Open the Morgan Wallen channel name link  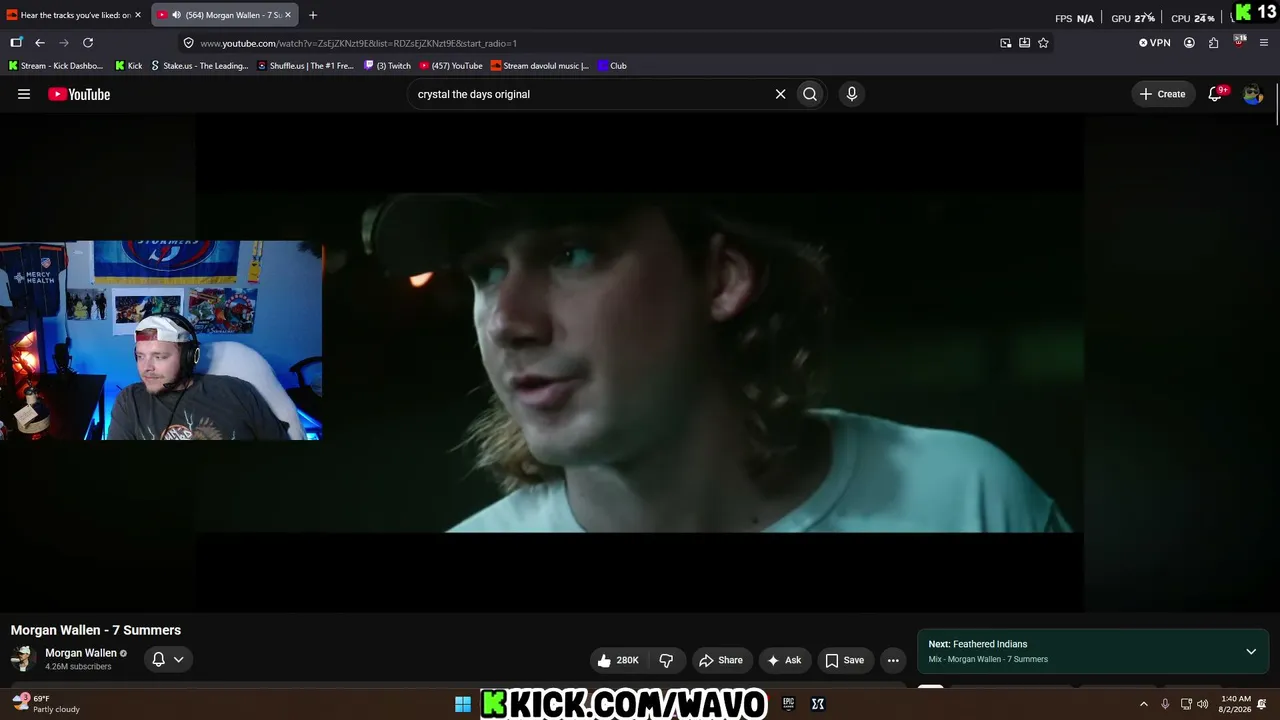81,653
